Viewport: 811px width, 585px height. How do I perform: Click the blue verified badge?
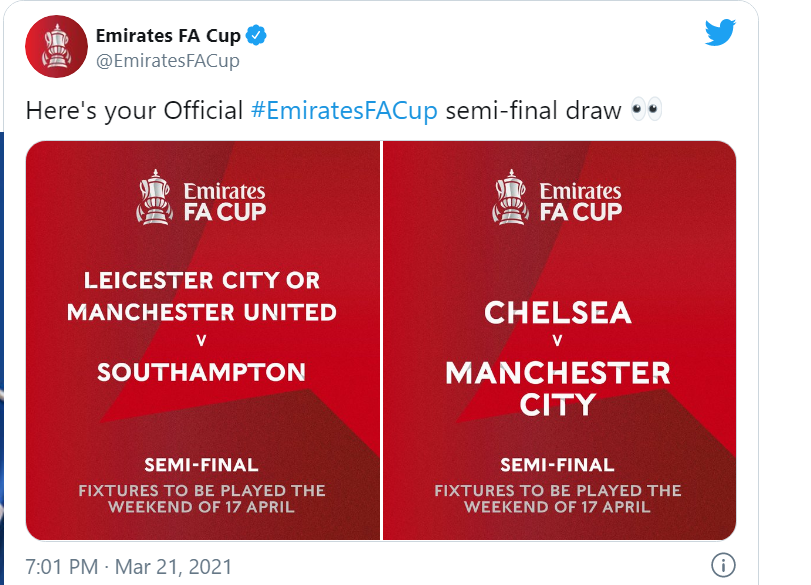257,36
